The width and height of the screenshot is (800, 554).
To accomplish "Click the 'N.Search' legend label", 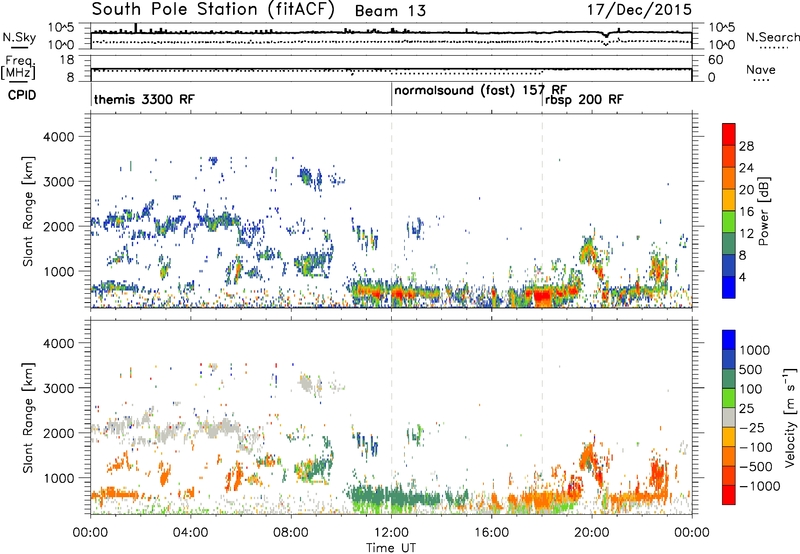I will click(x=772, y=37).
